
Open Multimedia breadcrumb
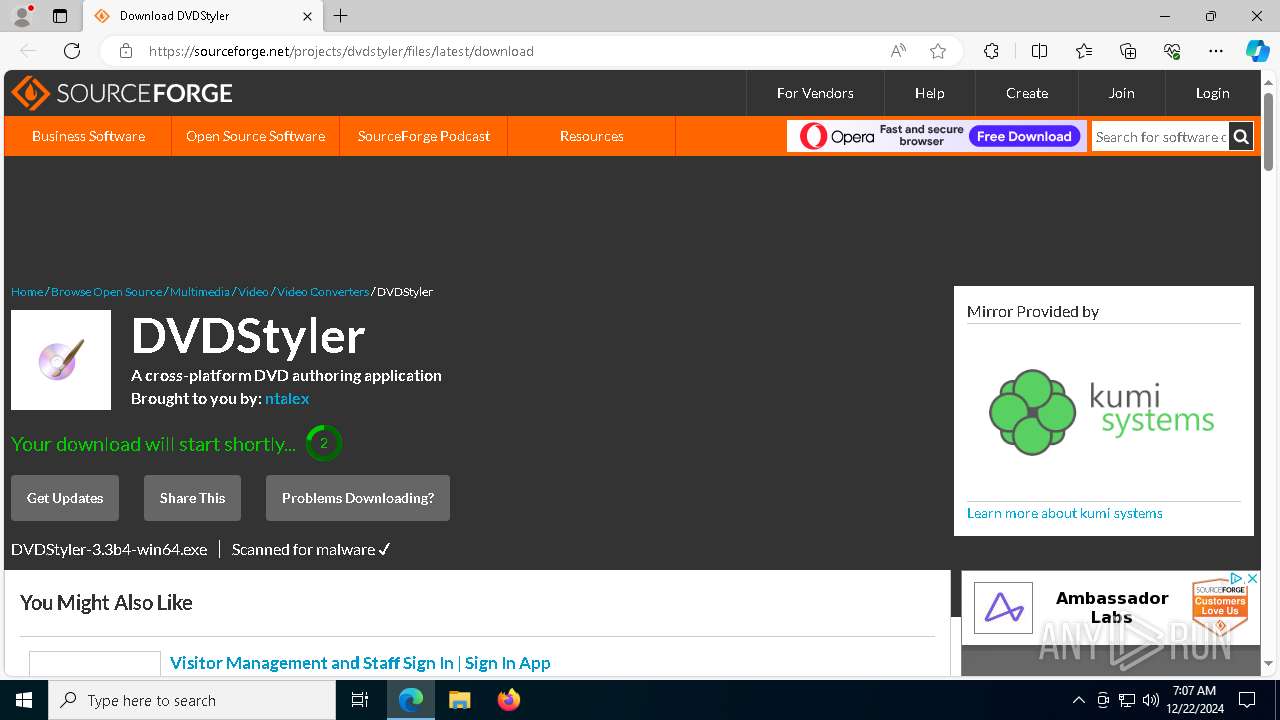pyautogui.click(x=200, y=292)
